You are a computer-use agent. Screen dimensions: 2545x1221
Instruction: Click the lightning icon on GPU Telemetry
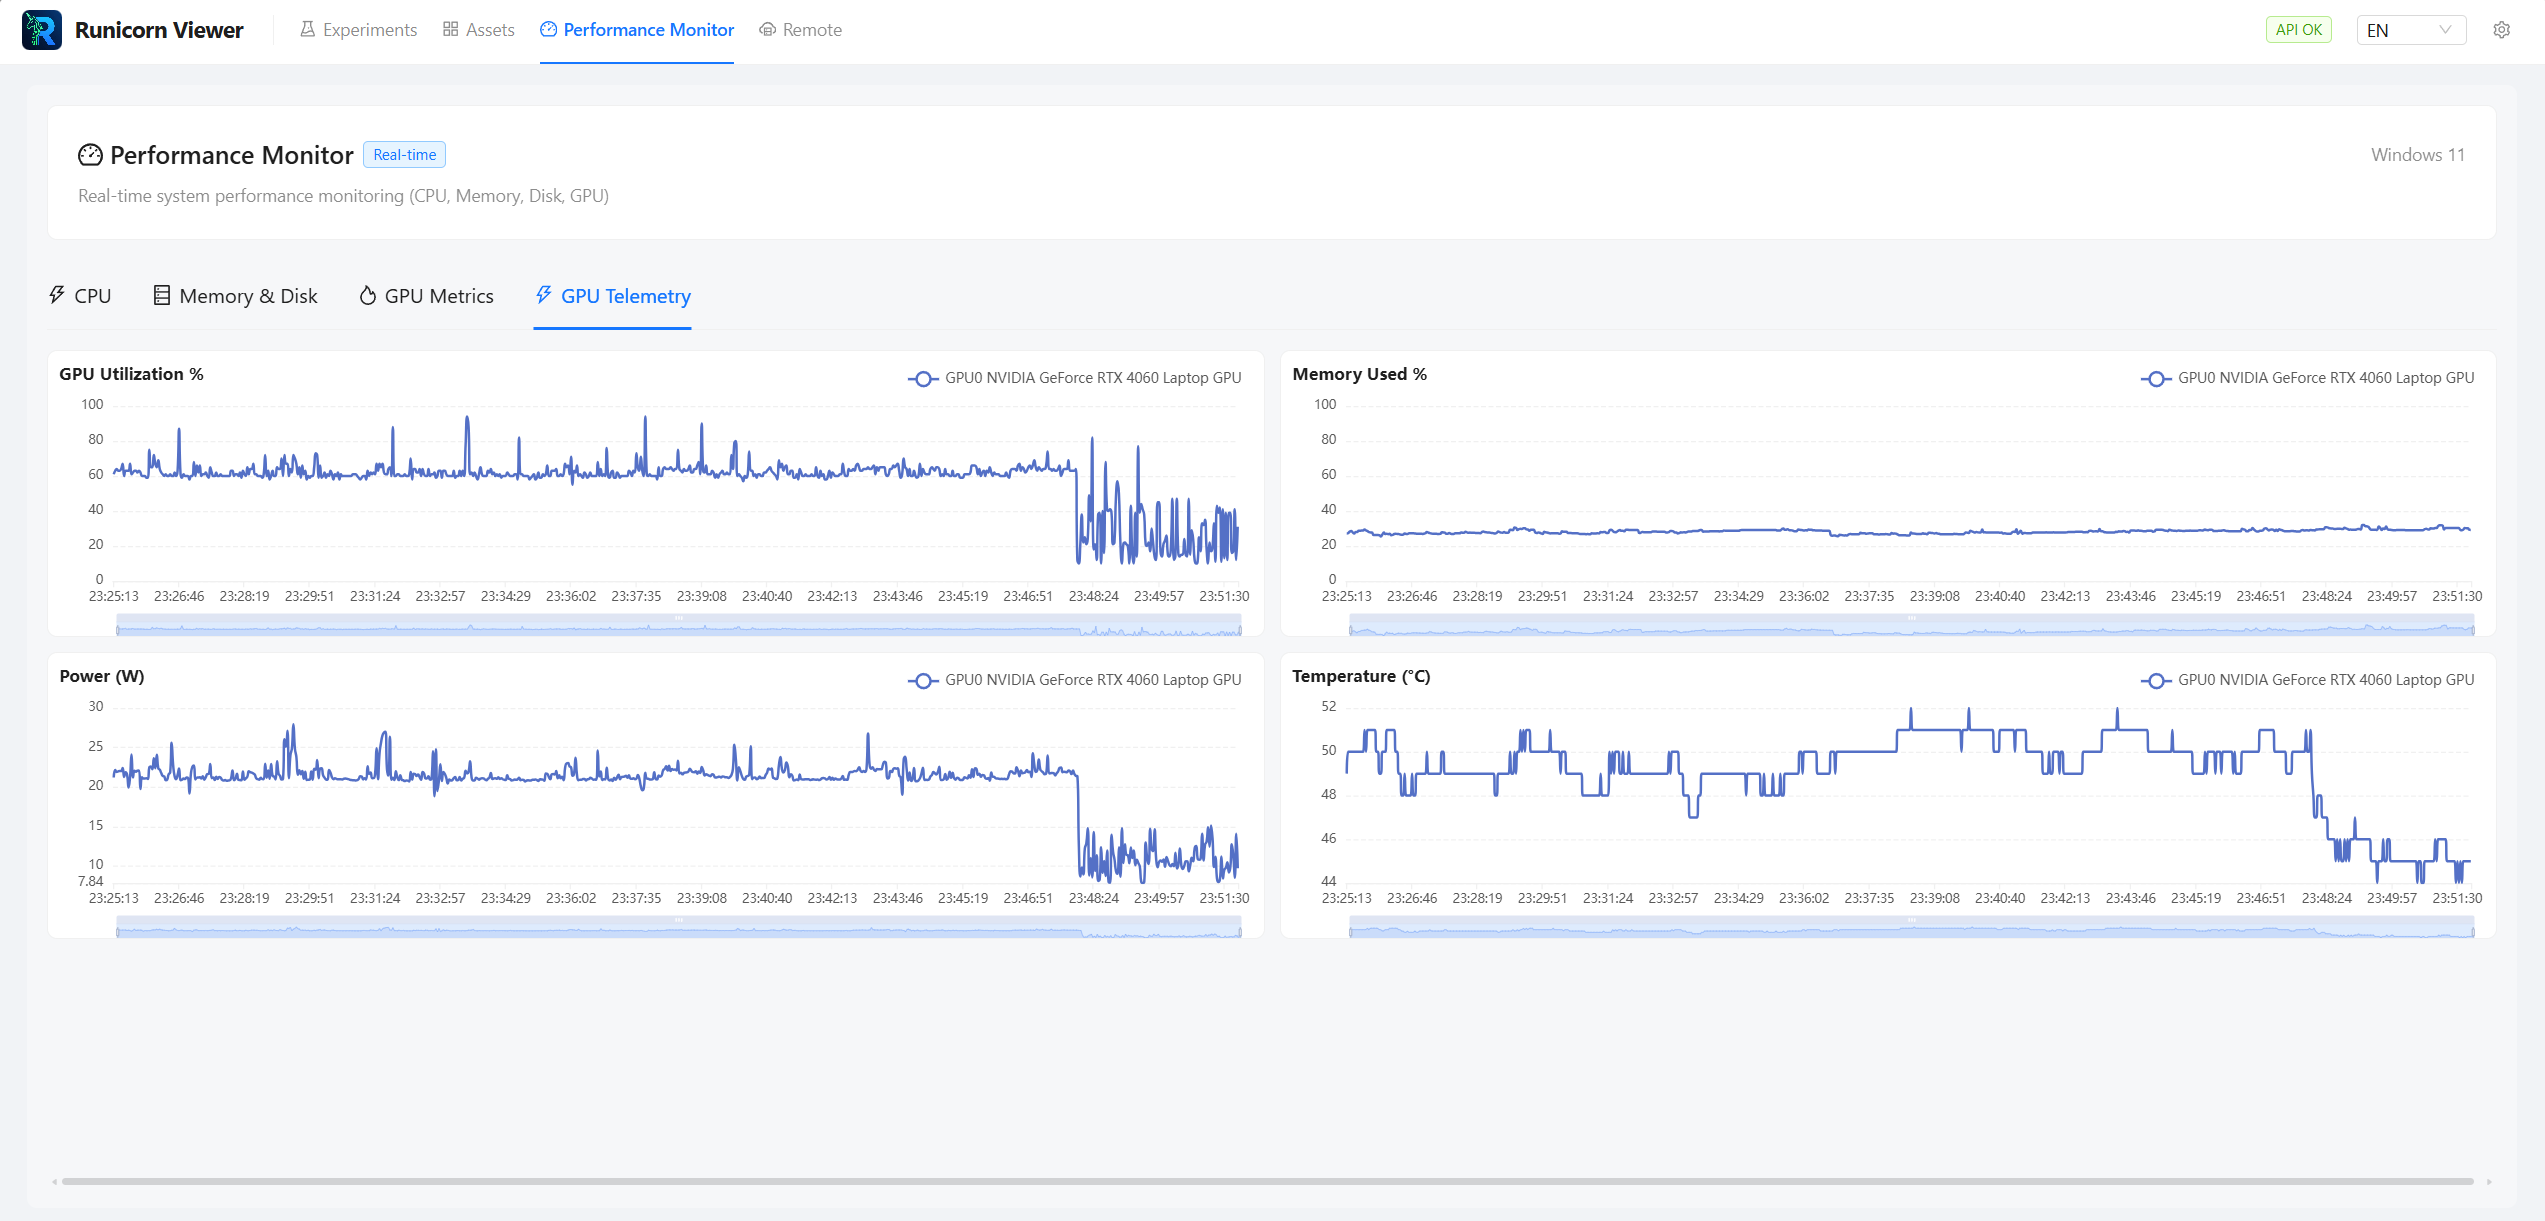543,295
